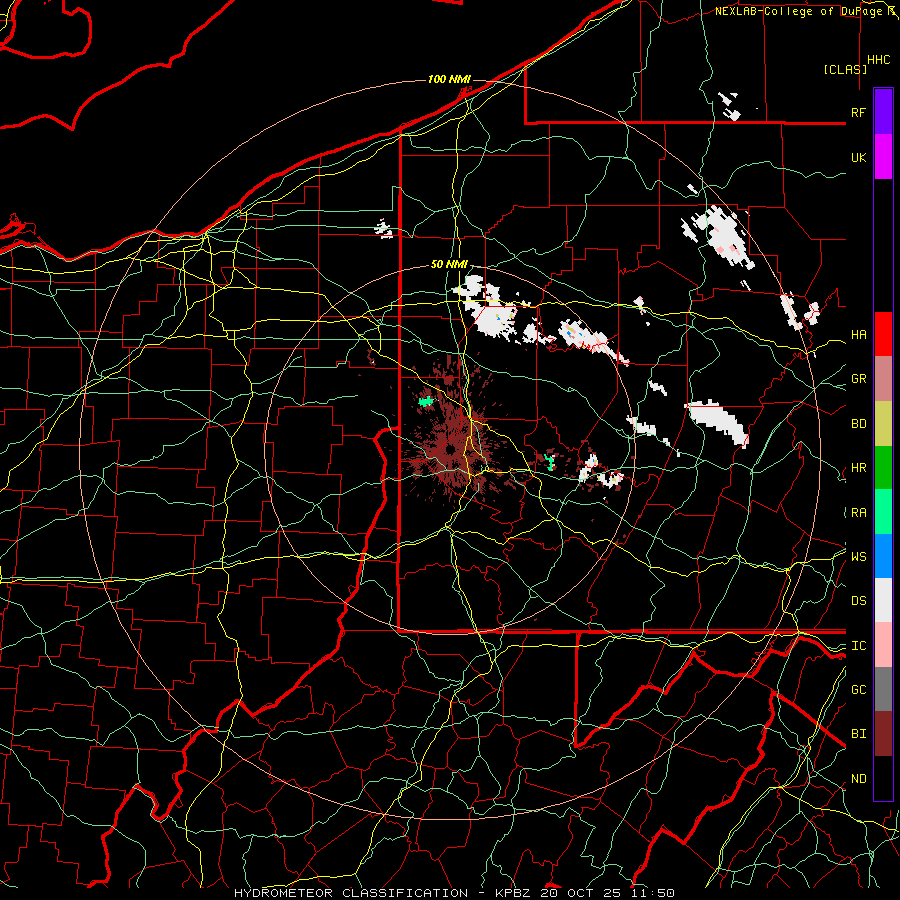The height and width of the screenshot is (900, 900).
Task: Click the NEXLAB-College of DuPage header text
Action: click(x=800, y=11)
